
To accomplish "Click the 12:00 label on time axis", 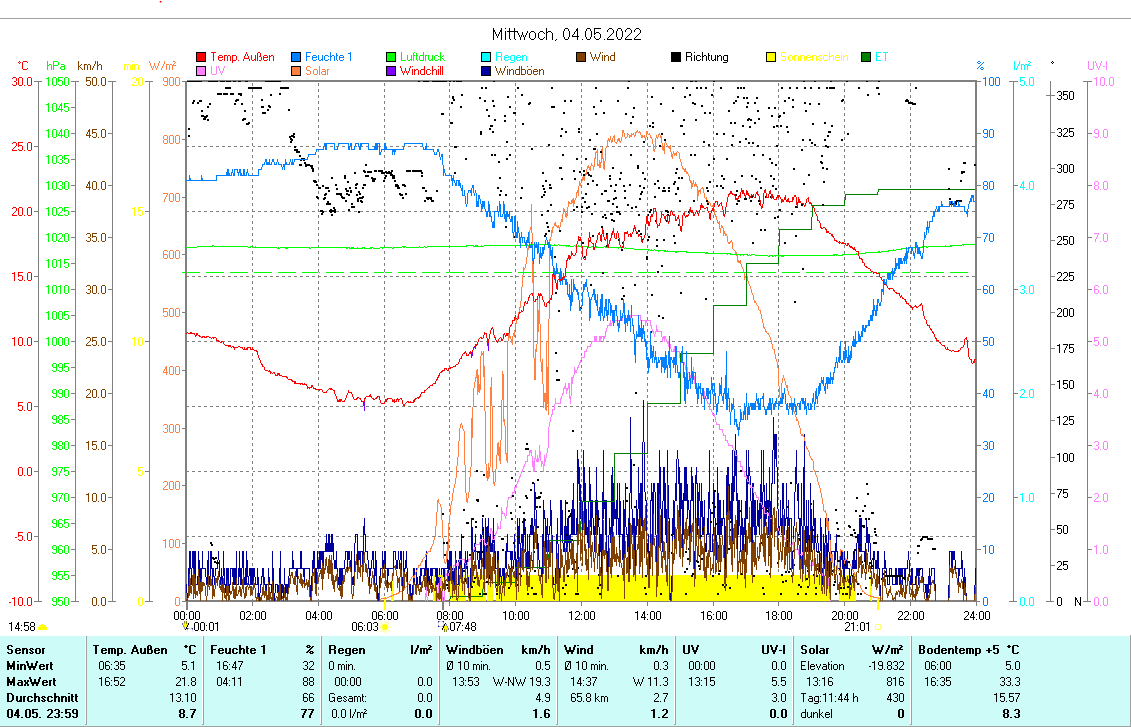I will pos(582,615).
